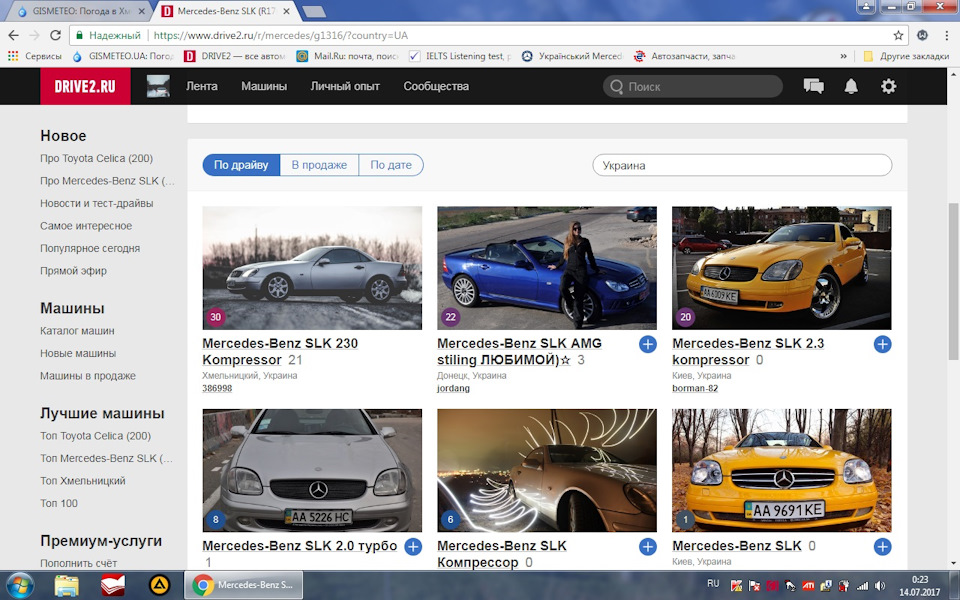Image resolution: width=960 pixels, height=600 pixels.
Task: Open the Лента menu item
Action: tap(202, 86)
